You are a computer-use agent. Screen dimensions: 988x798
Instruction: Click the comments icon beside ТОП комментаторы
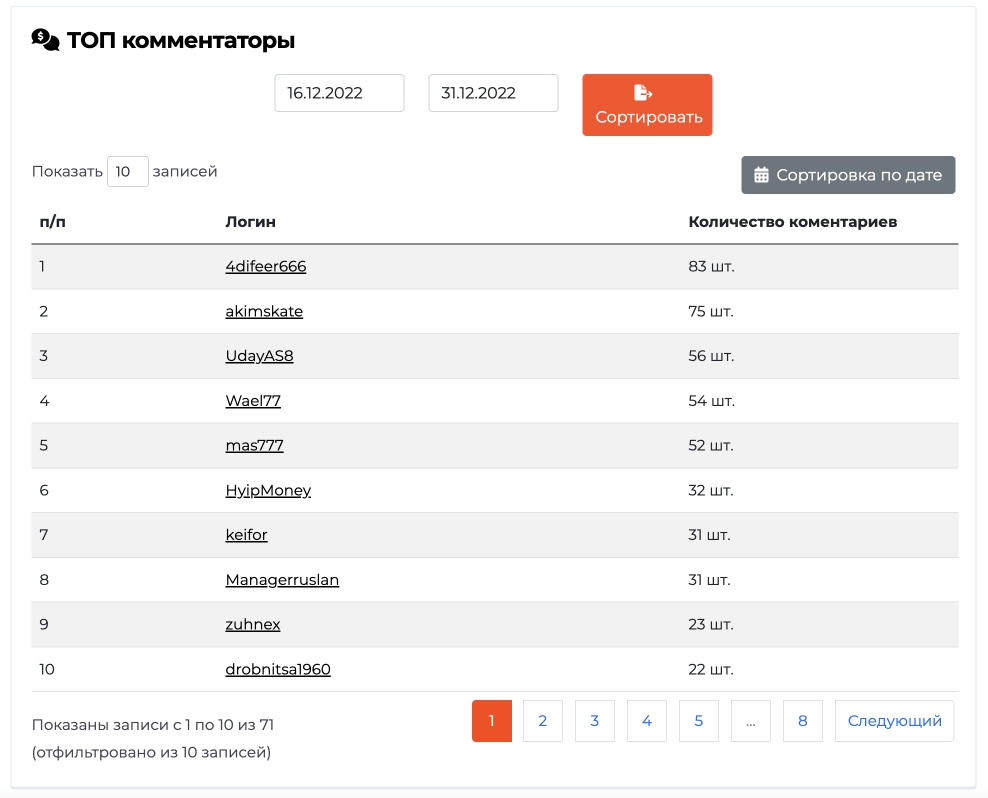[45, 40]
